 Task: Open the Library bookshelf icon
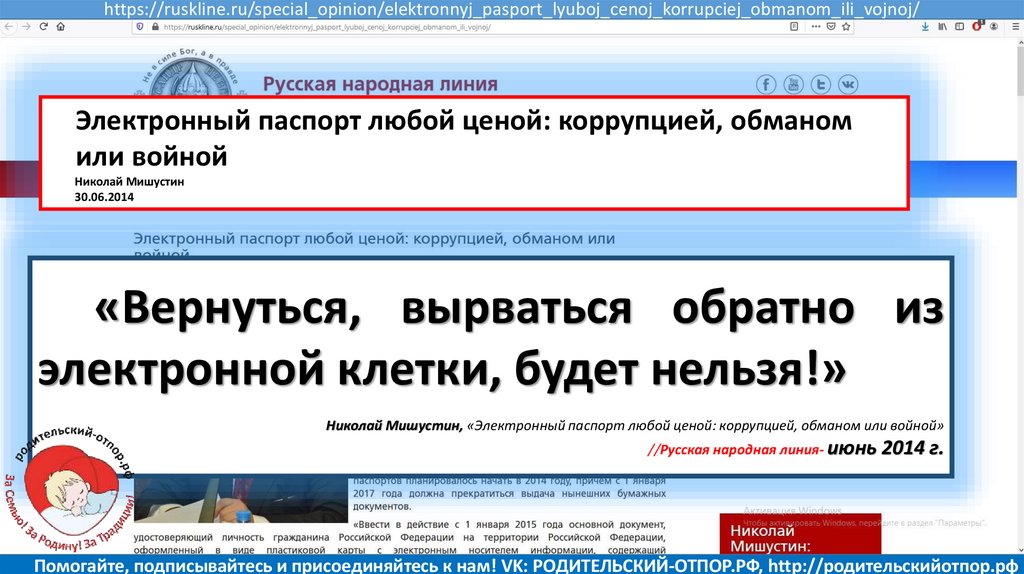(942, 27)
